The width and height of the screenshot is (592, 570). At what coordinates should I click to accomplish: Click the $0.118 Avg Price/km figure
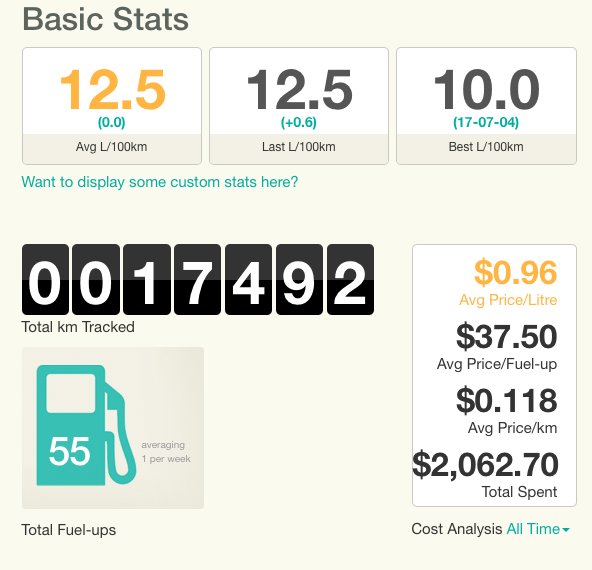pos(506,400)
